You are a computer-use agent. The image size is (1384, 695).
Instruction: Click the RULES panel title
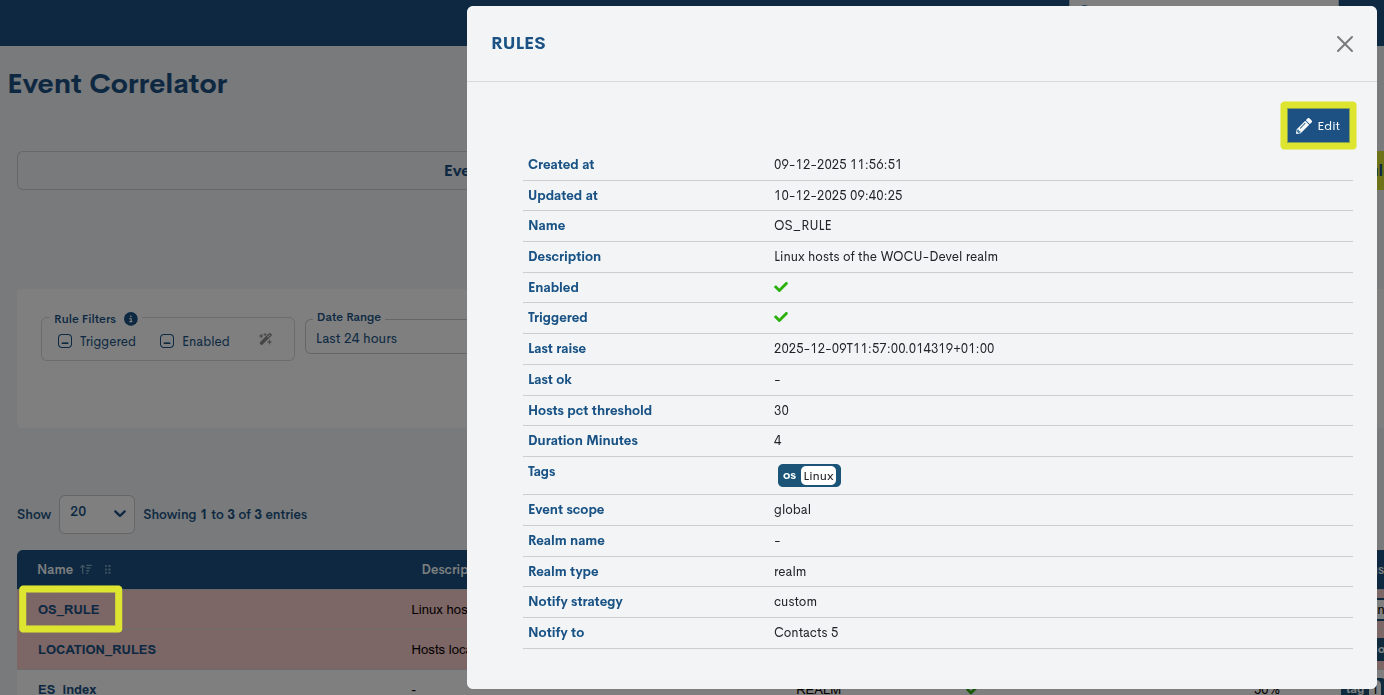518,43
